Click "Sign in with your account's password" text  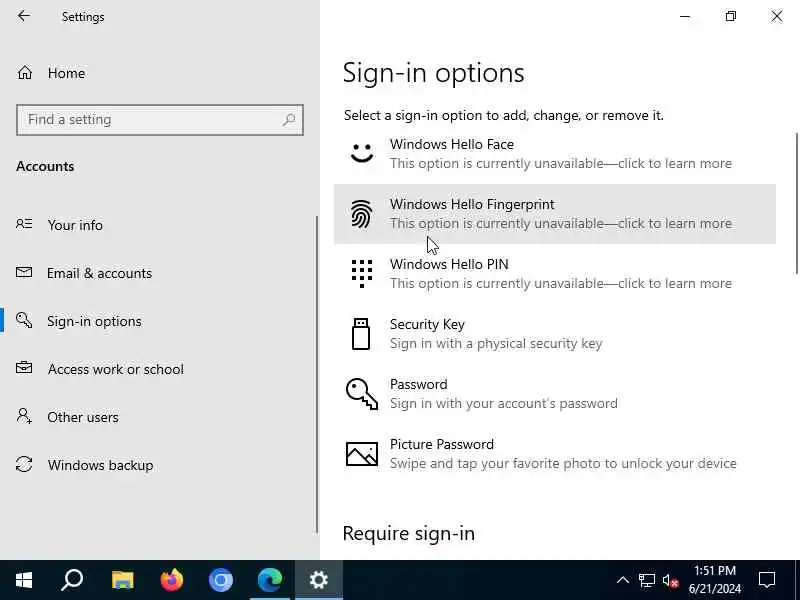(504, 404)
